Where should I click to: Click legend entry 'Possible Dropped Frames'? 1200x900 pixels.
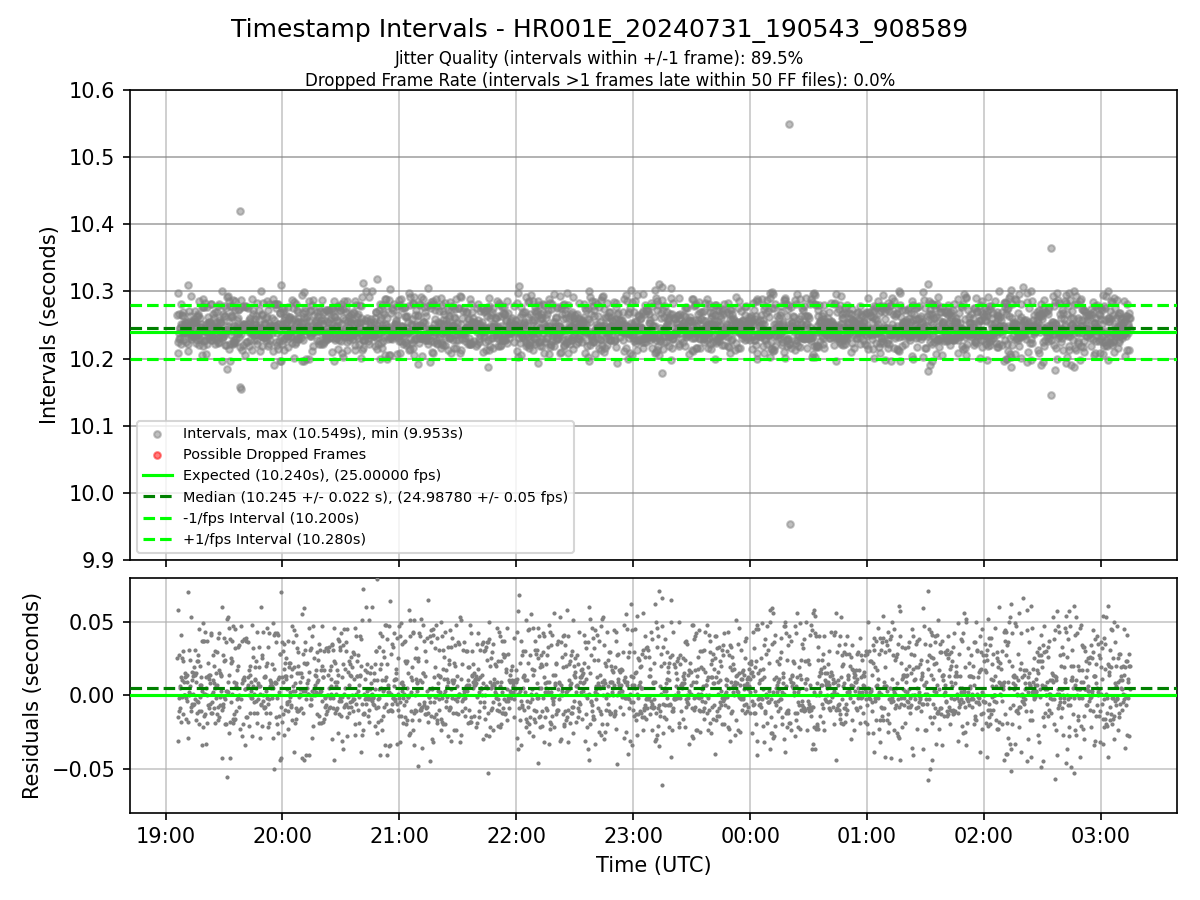coord(274,454)
